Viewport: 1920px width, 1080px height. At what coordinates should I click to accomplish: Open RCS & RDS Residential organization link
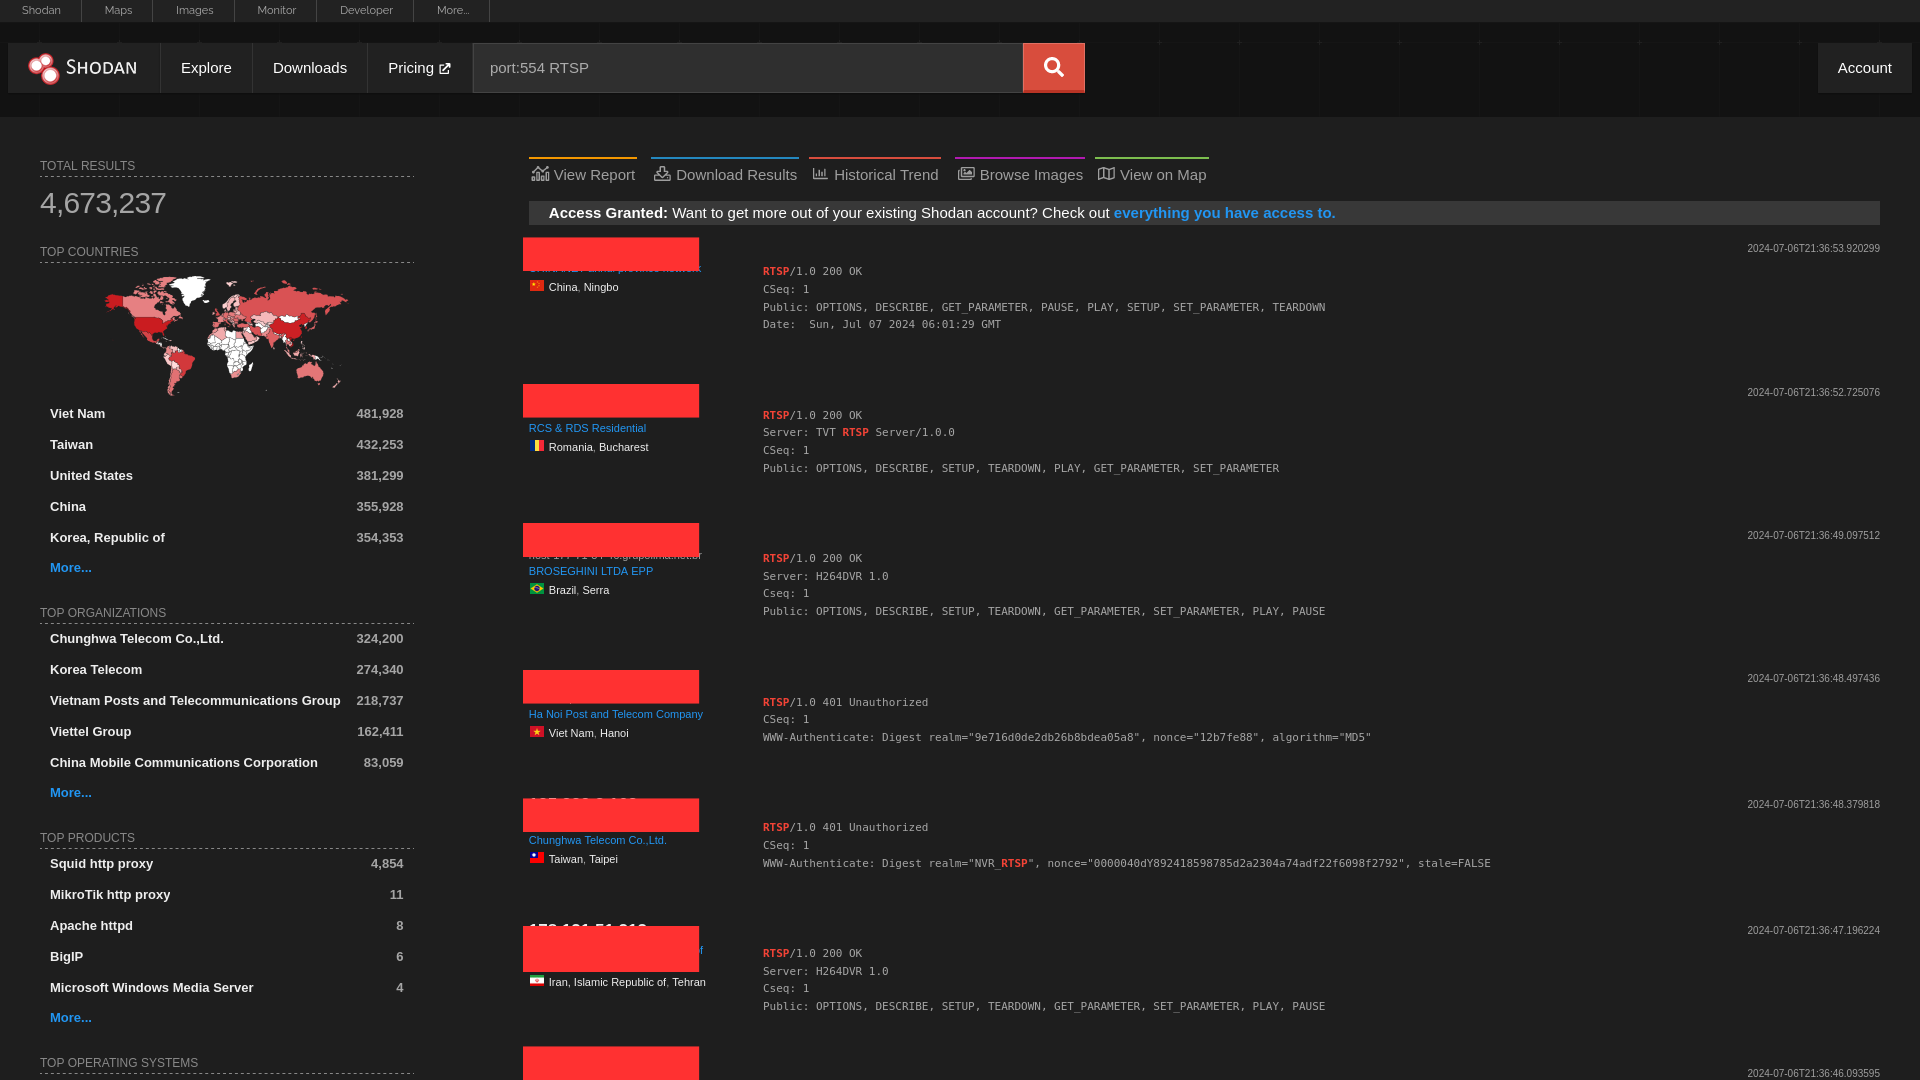[587, 428]
